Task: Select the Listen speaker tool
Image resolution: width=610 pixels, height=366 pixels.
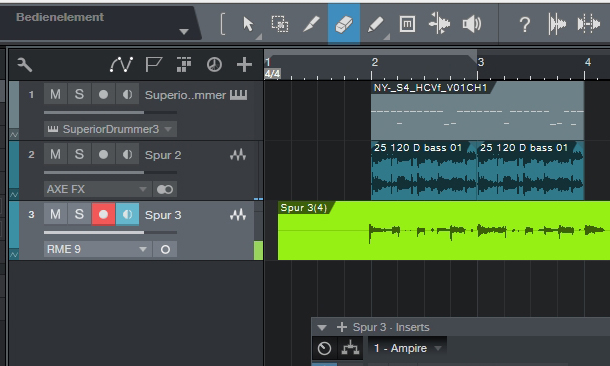Action: pos(472,24)
